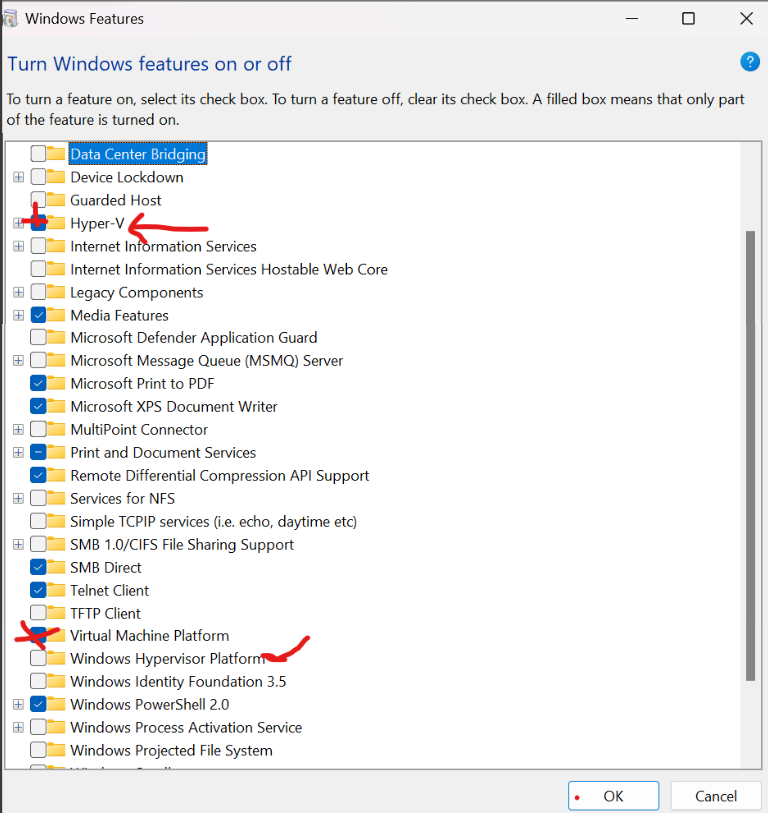768x813 pixels.
Task: Check the Guarded Host checkbox
Action: click(x=38, y=200)
